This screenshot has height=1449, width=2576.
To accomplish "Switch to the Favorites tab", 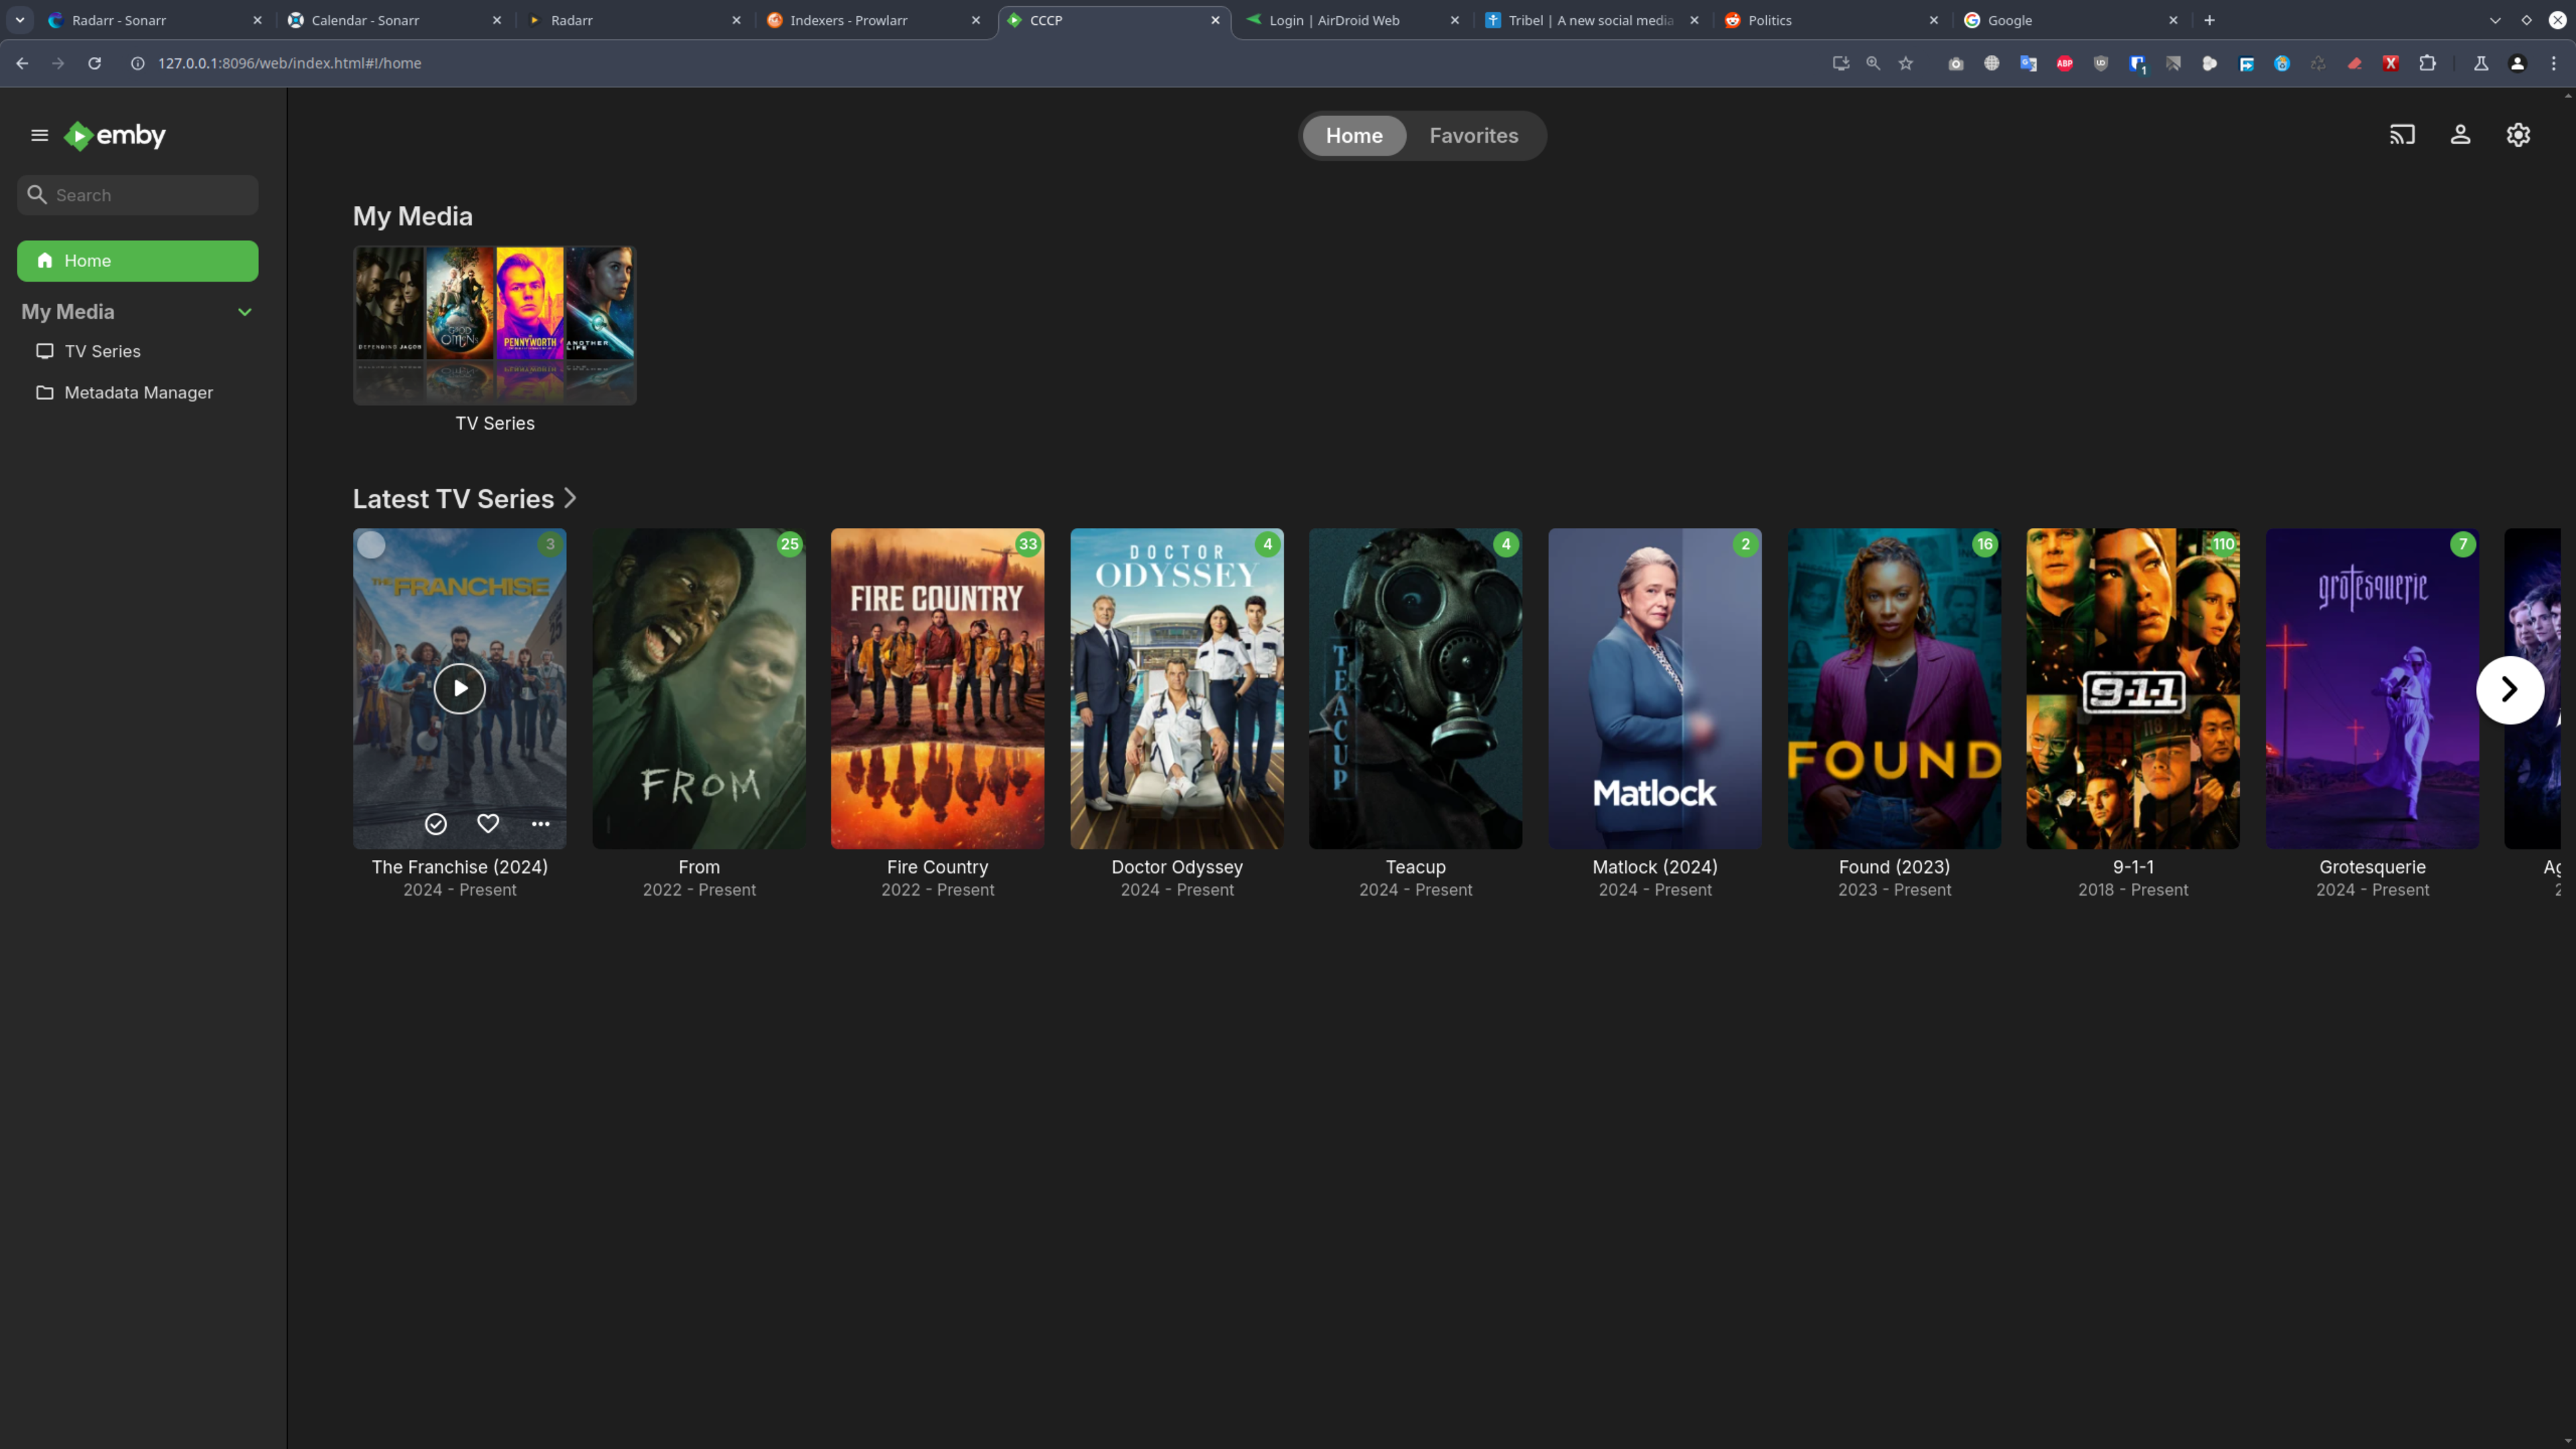I will coord(1473,136).
